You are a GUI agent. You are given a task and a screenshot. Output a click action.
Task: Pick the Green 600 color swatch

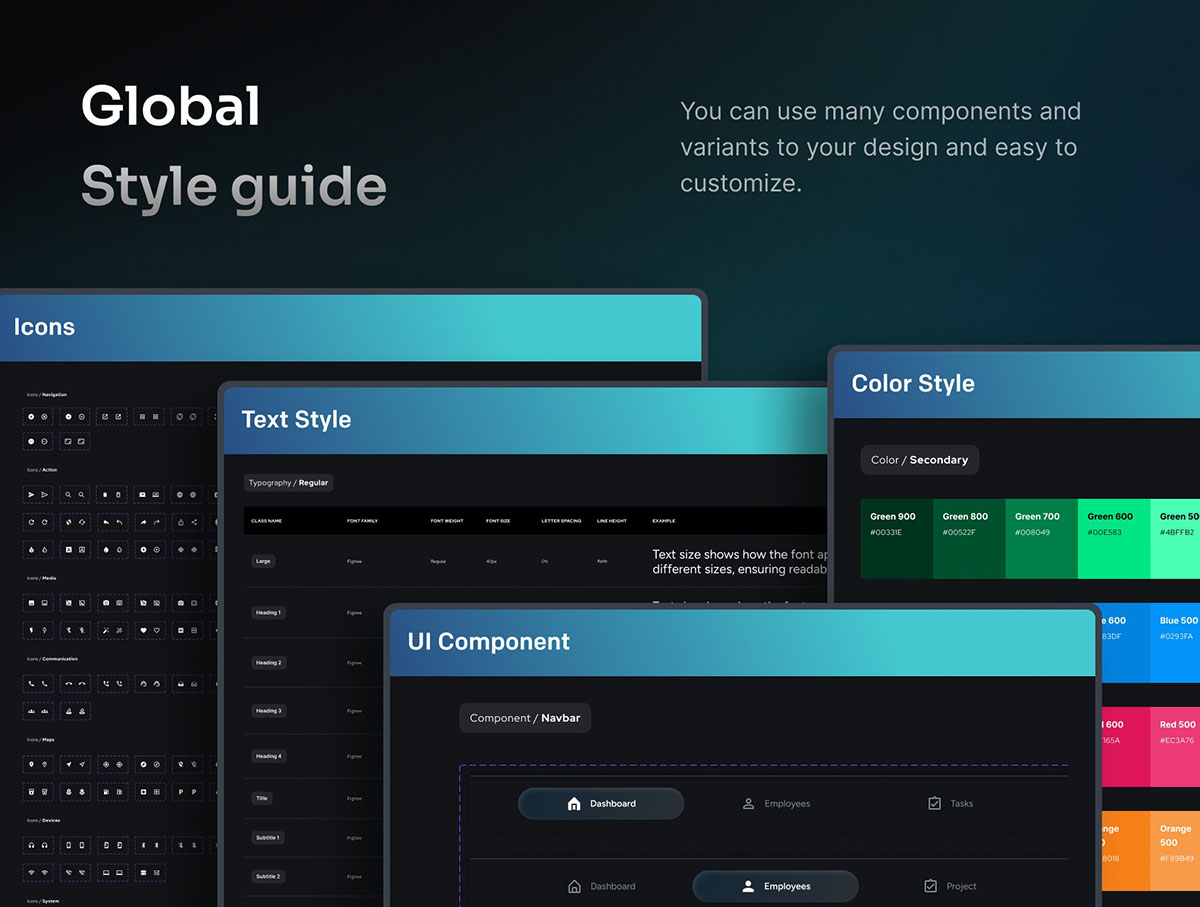1114,539
